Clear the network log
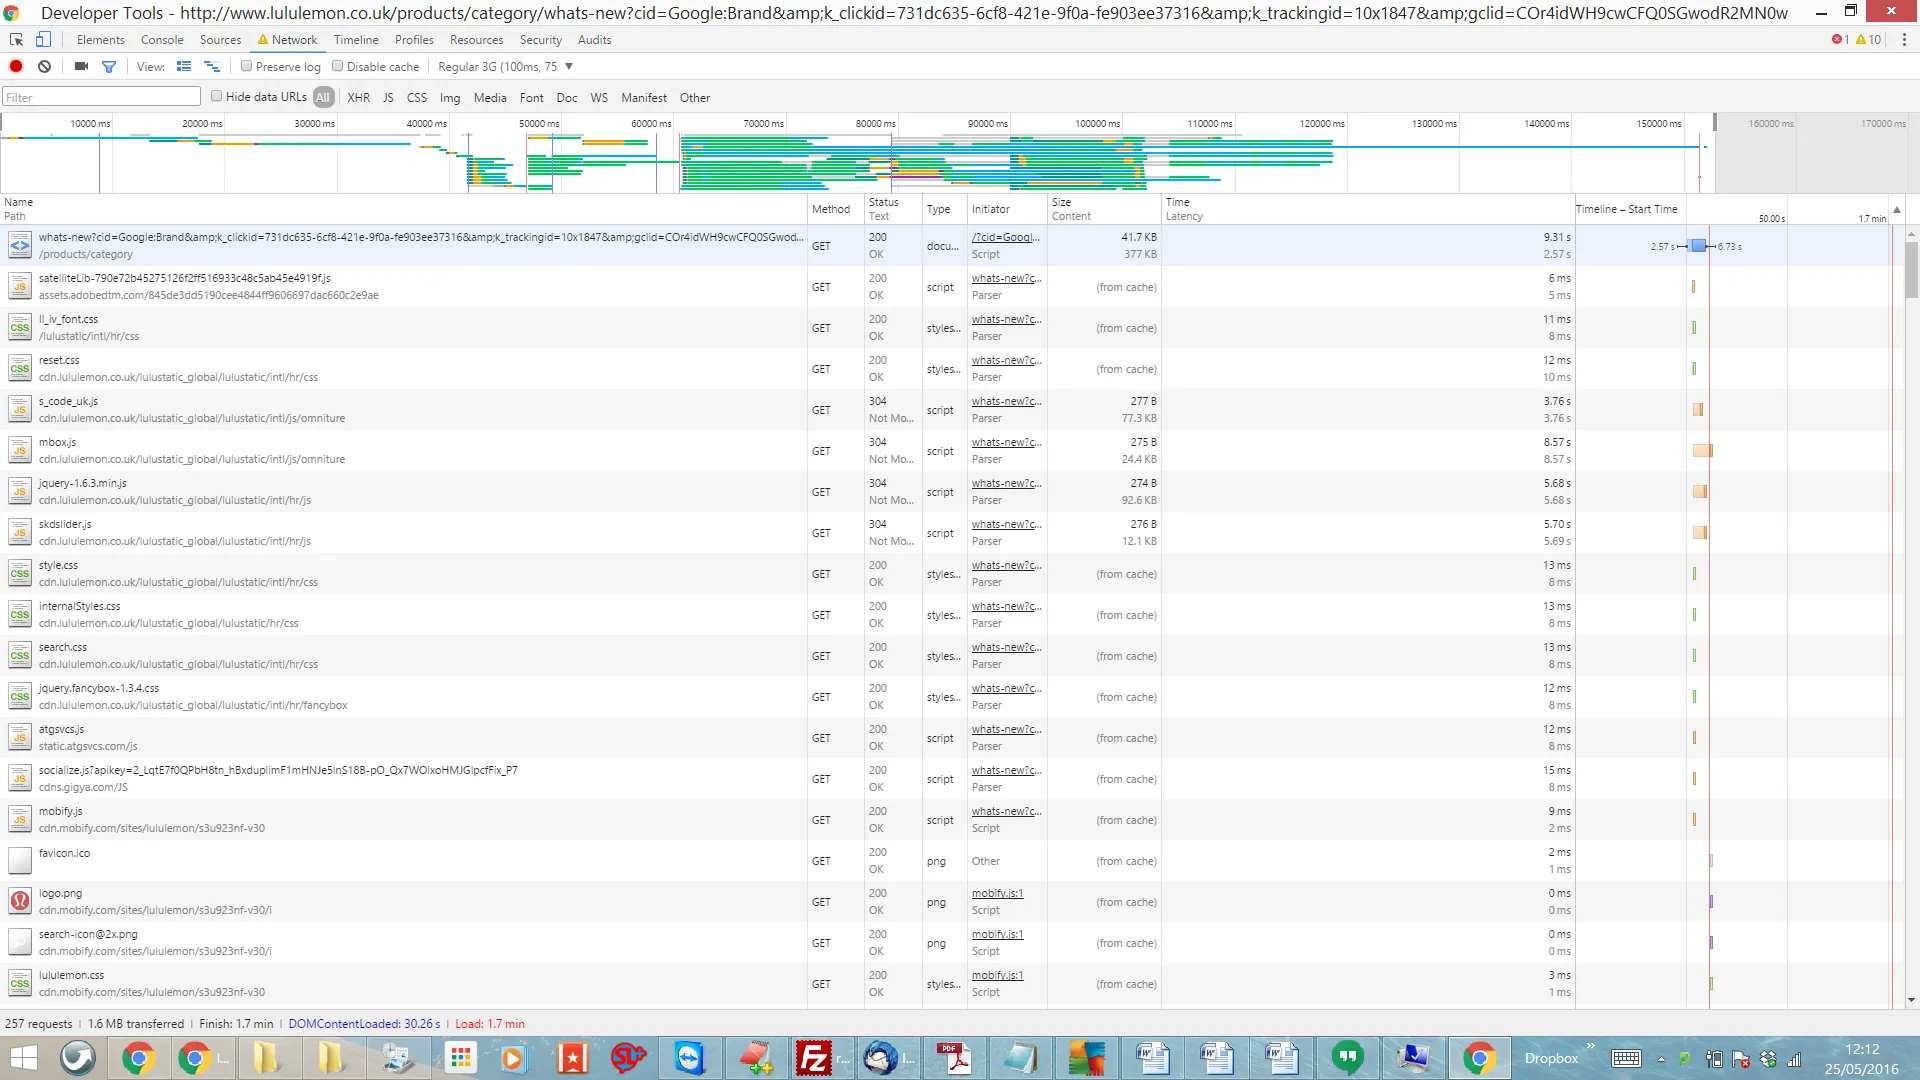 (44, 67)
